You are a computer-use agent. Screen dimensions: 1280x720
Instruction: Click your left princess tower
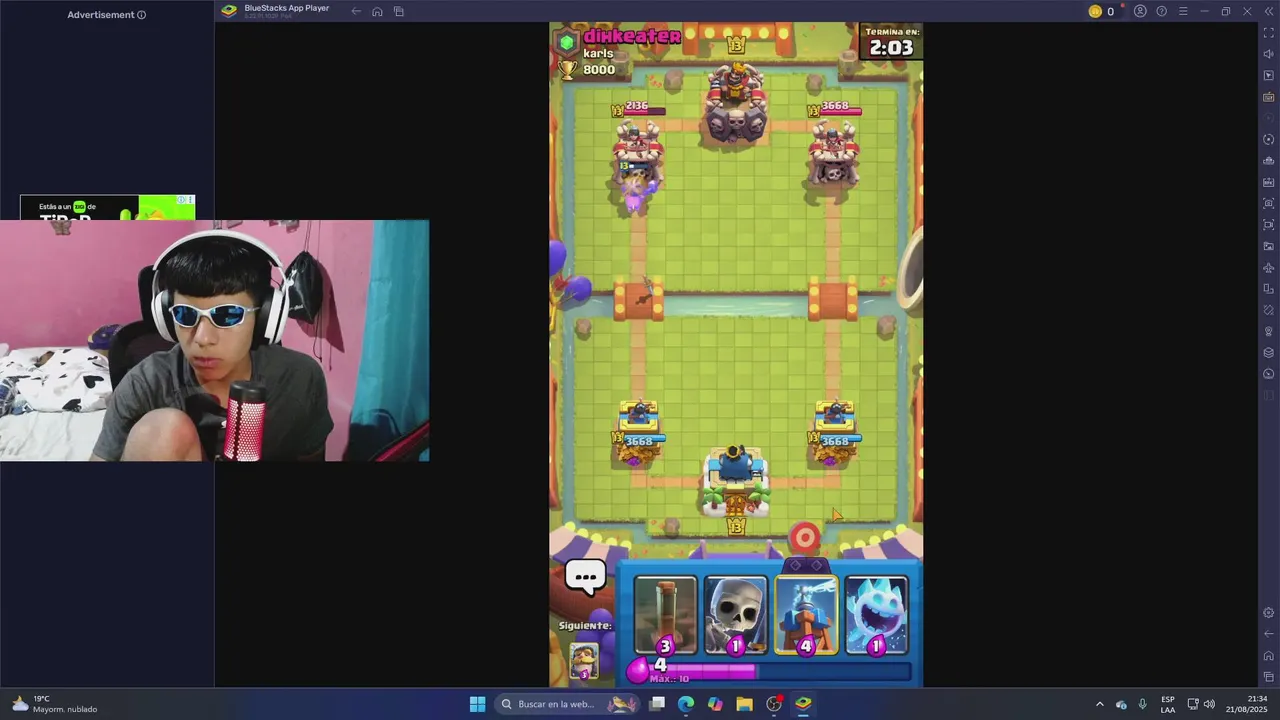click(638, 432)
